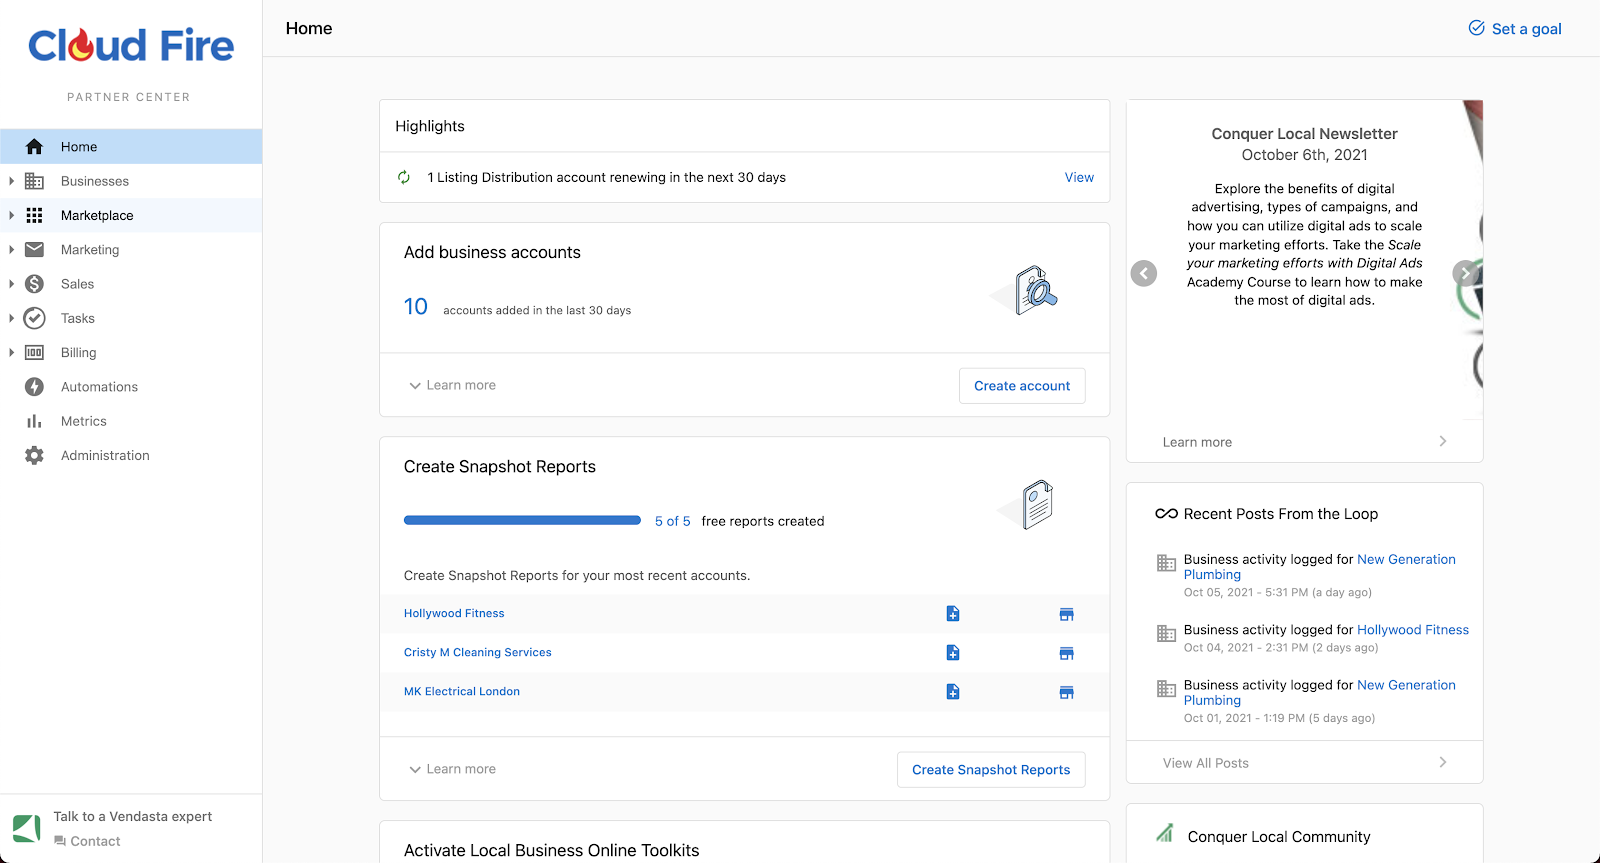The height and width of the screenshot is (863, 1600).
Task: Click the Businesses building icon
Action: pos(34,181)
